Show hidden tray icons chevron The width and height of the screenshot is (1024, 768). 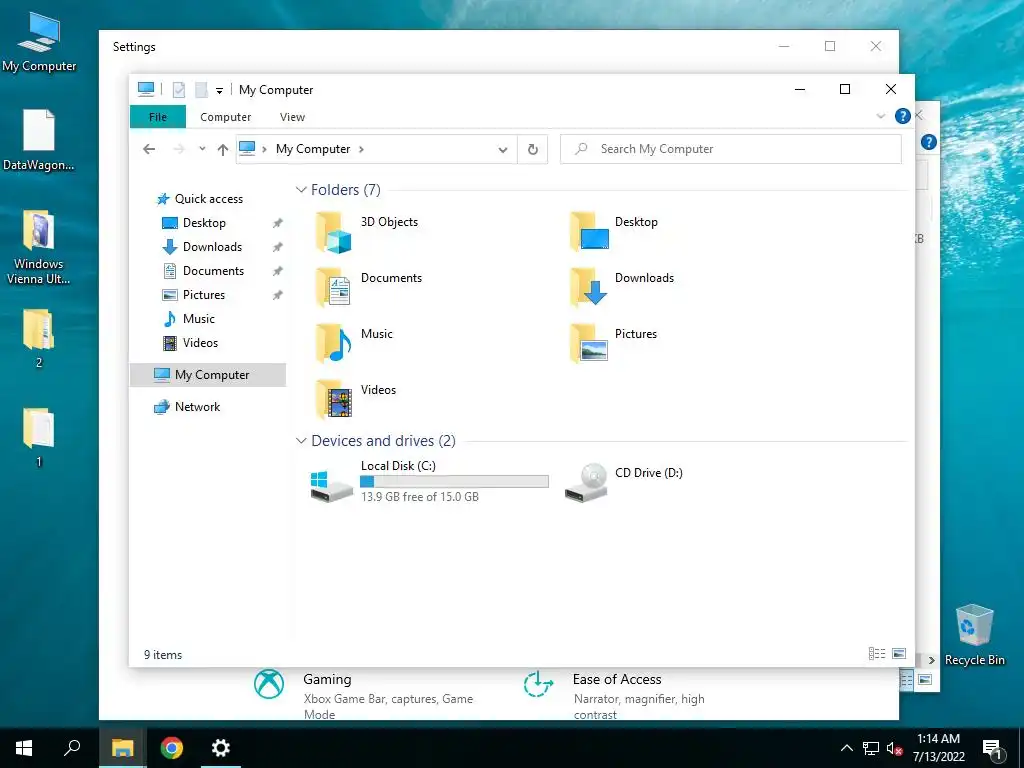[x=846, y=748]
